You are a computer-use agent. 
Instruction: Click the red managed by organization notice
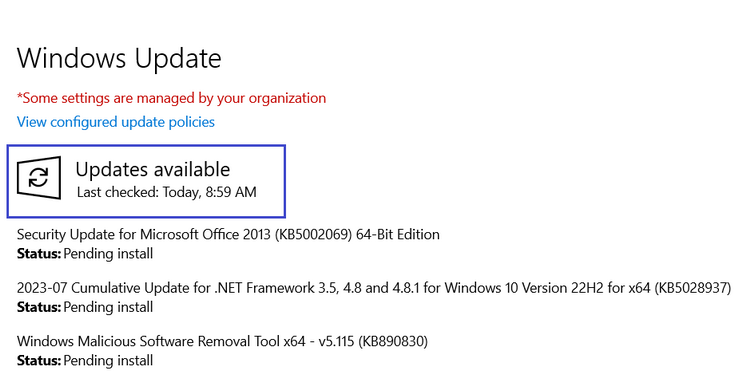click(171, 98)
